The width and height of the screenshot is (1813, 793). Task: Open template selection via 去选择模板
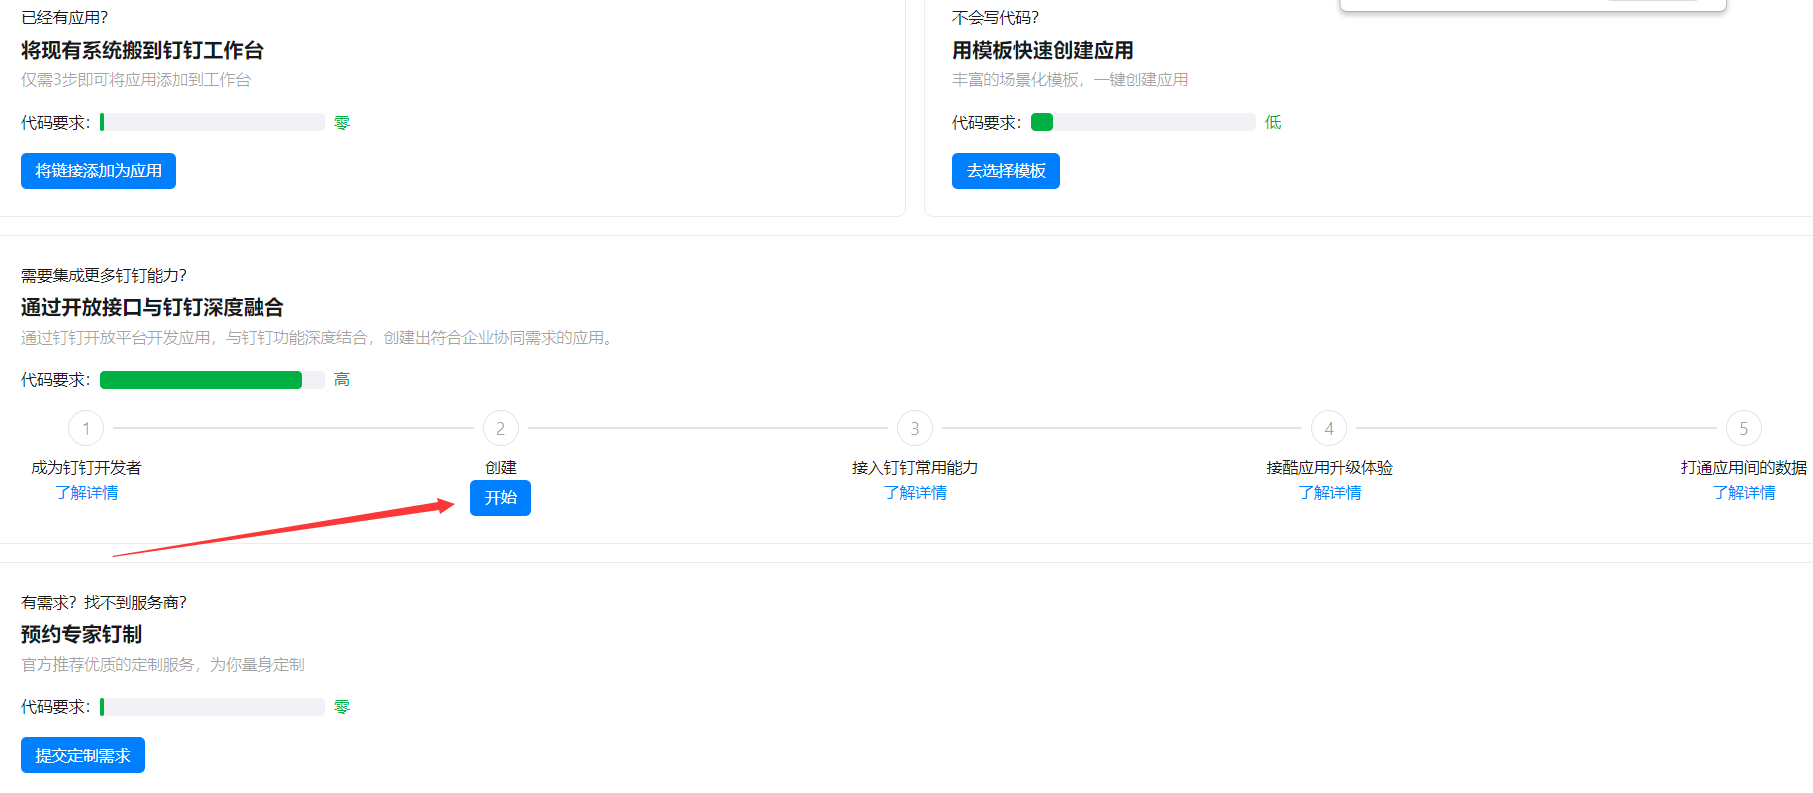pyautogui.click(x=1005, y=171)
